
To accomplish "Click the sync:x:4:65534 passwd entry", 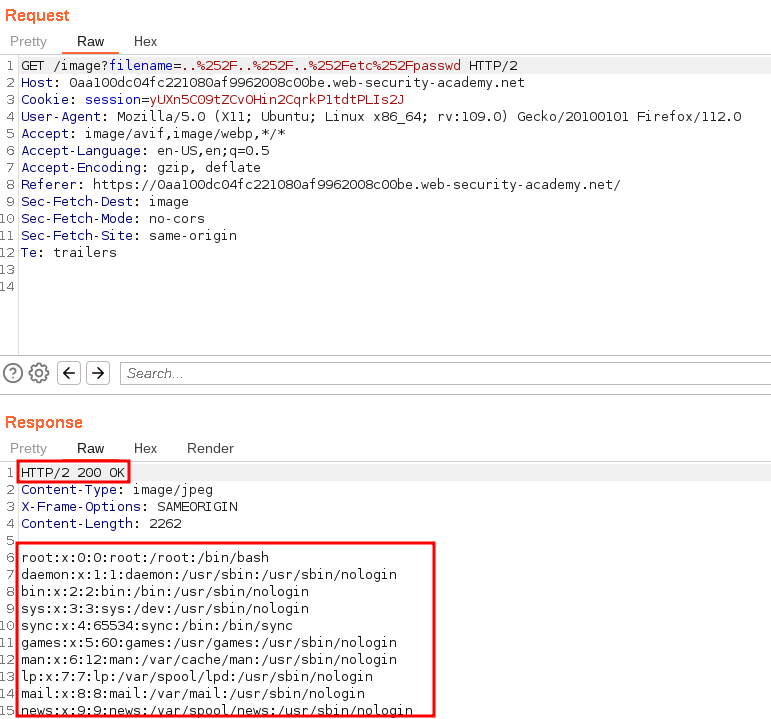I will point(157,626).
